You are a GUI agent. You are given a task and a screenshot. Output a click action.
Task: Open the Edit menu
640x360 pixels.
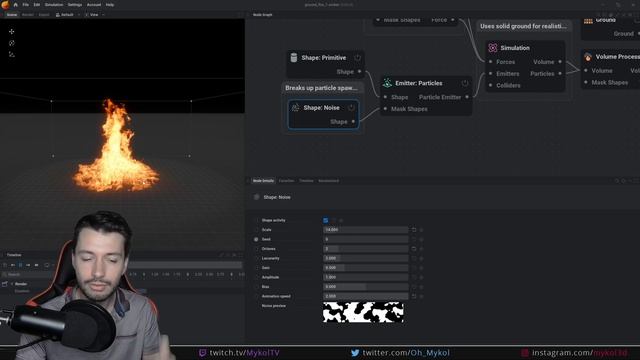click(x=37, y=5)
